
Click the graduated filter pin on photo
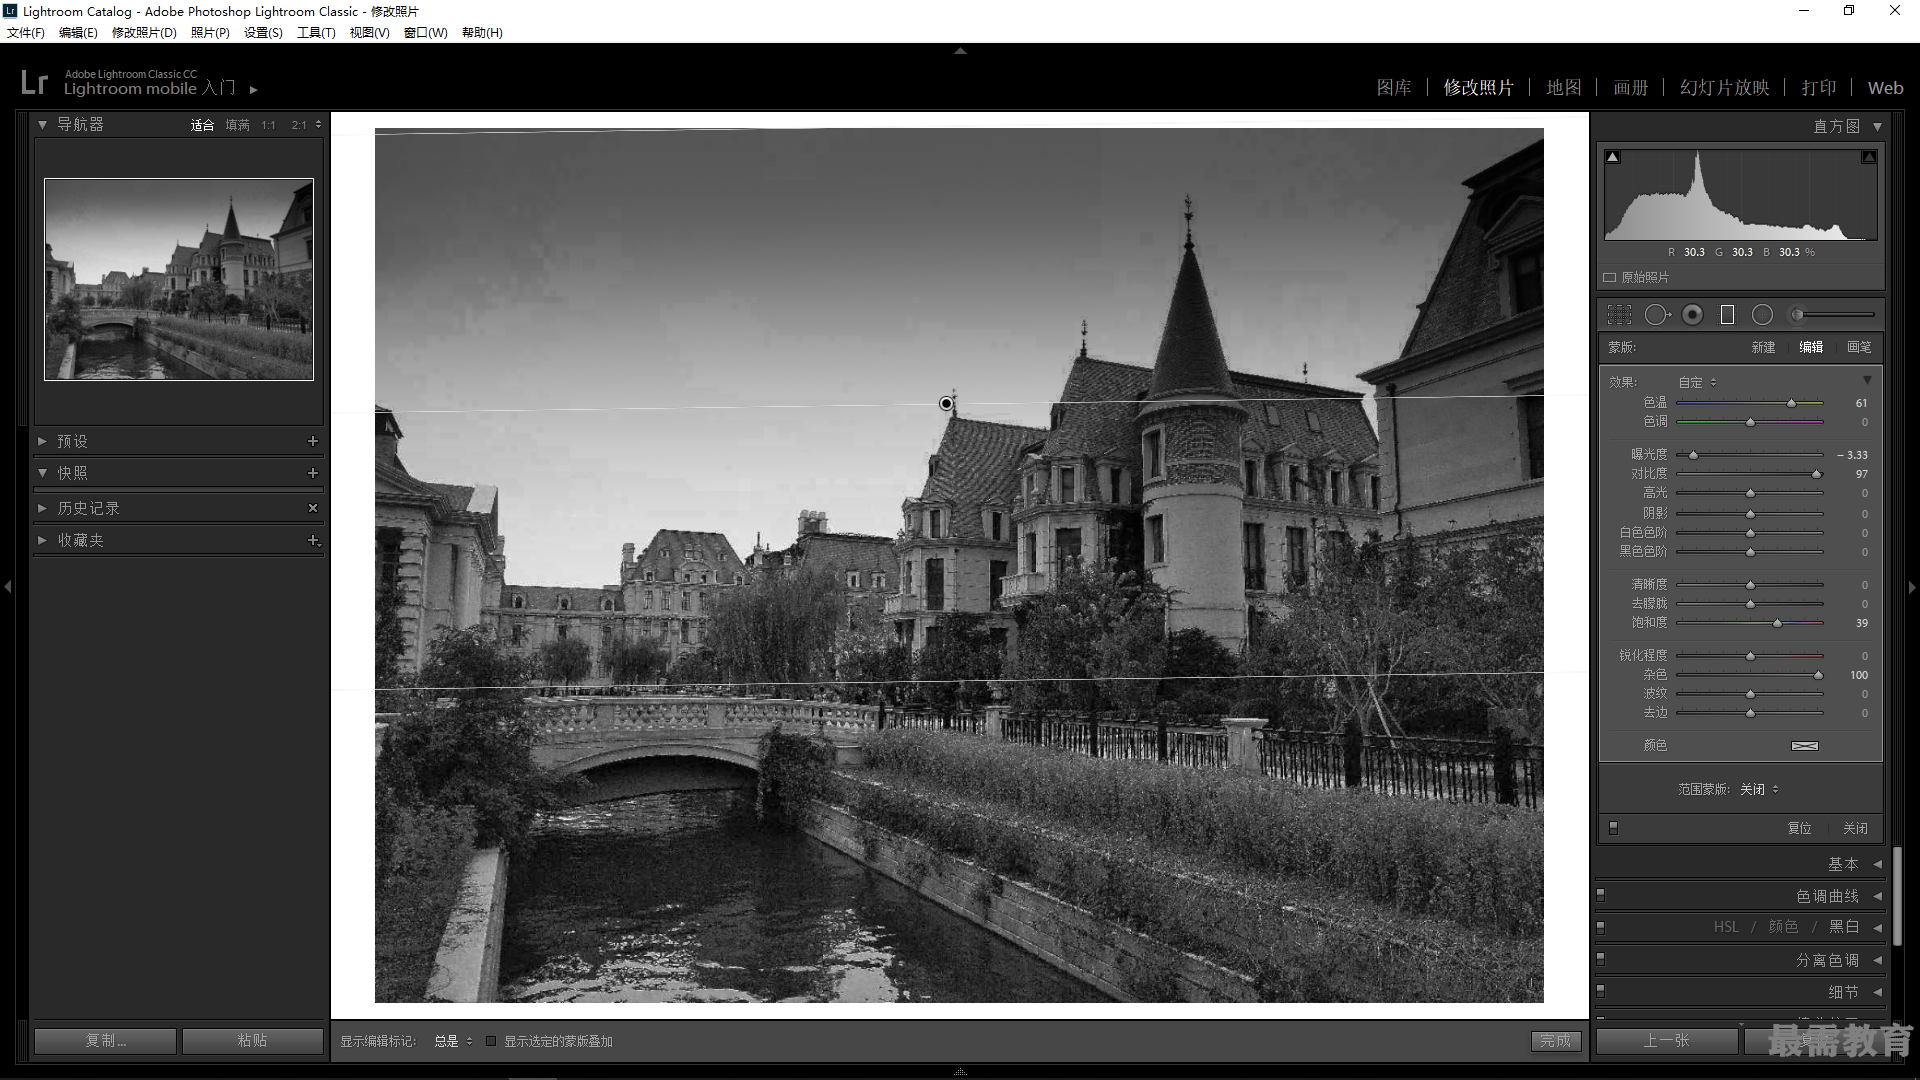[x=946, y=404]
